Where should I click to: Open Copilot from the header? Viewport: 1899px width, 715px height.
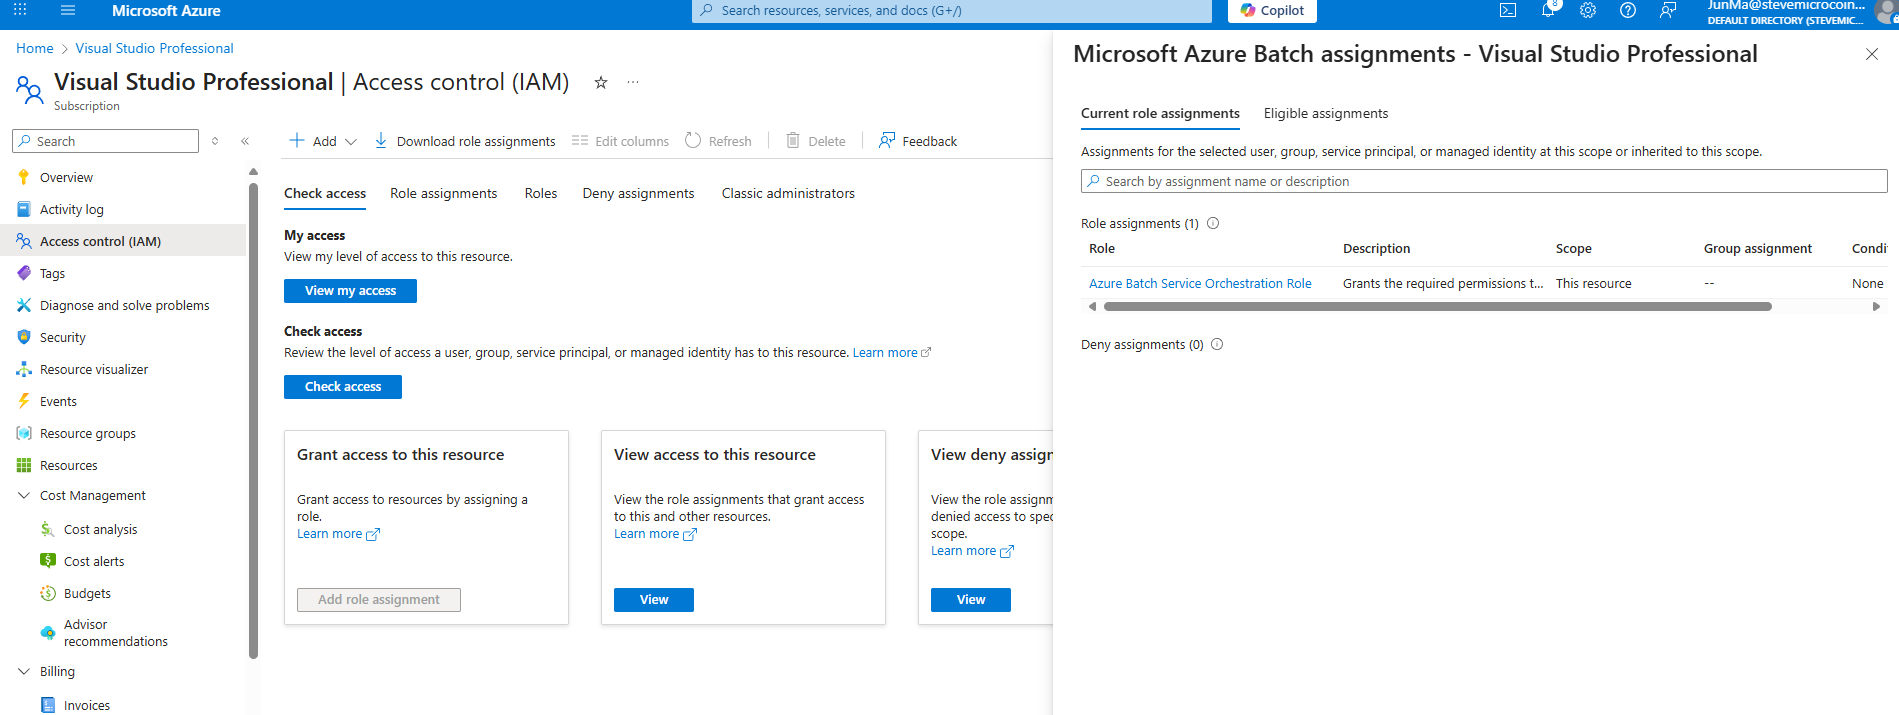point(1272,10)
